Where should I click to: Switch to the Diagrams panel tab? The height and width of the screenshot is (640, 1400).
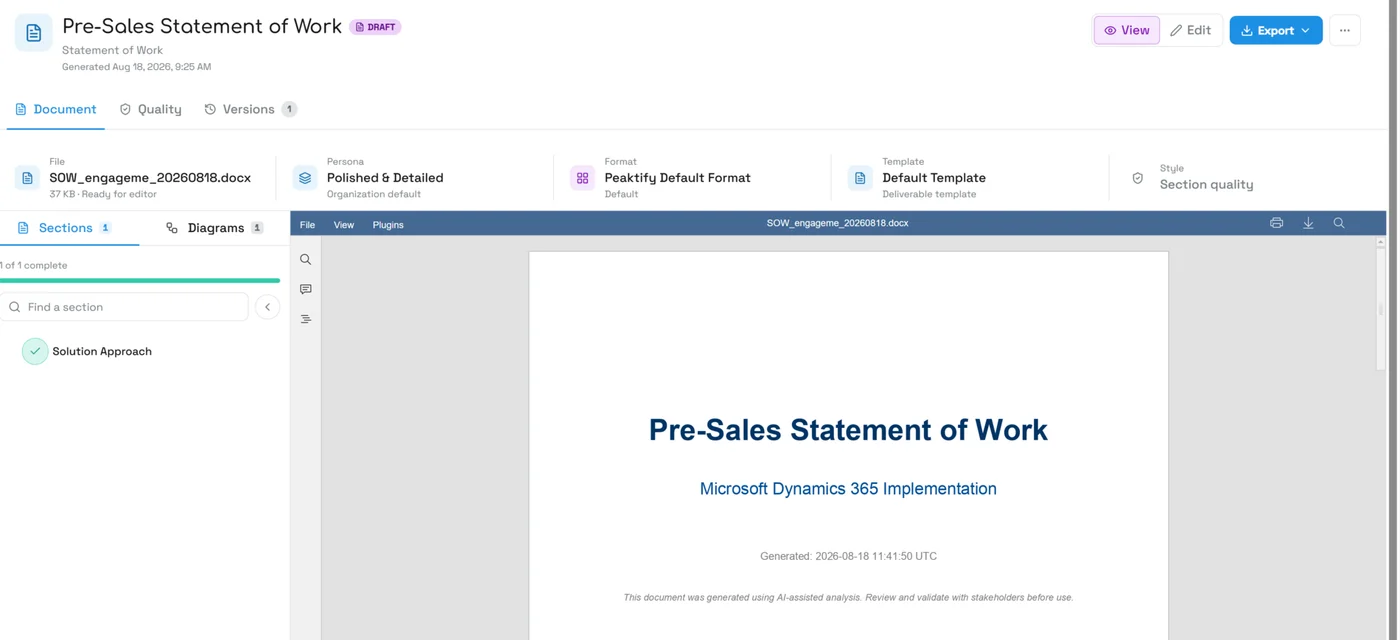pos(215,228)
